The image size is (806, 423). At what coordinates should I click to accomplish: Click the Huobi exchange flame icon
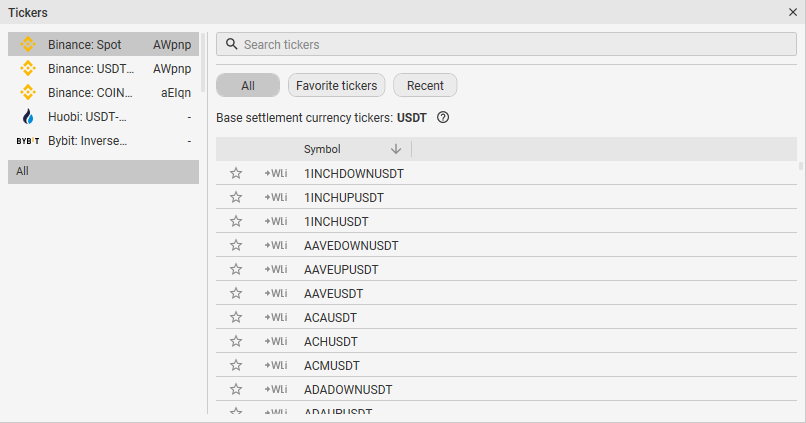[28, 117]
